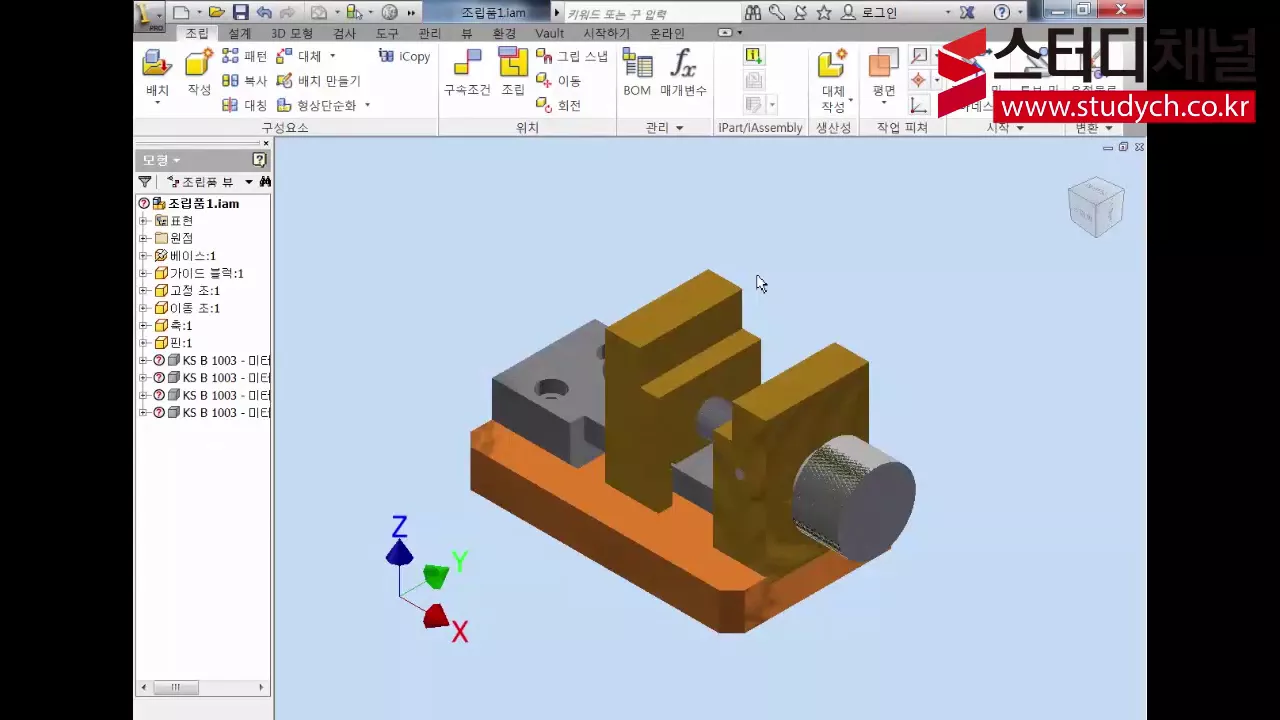Click the iPart/iAssembly author icon
The height and width of the screenshot is (720, 1280).
coord(754,56)
